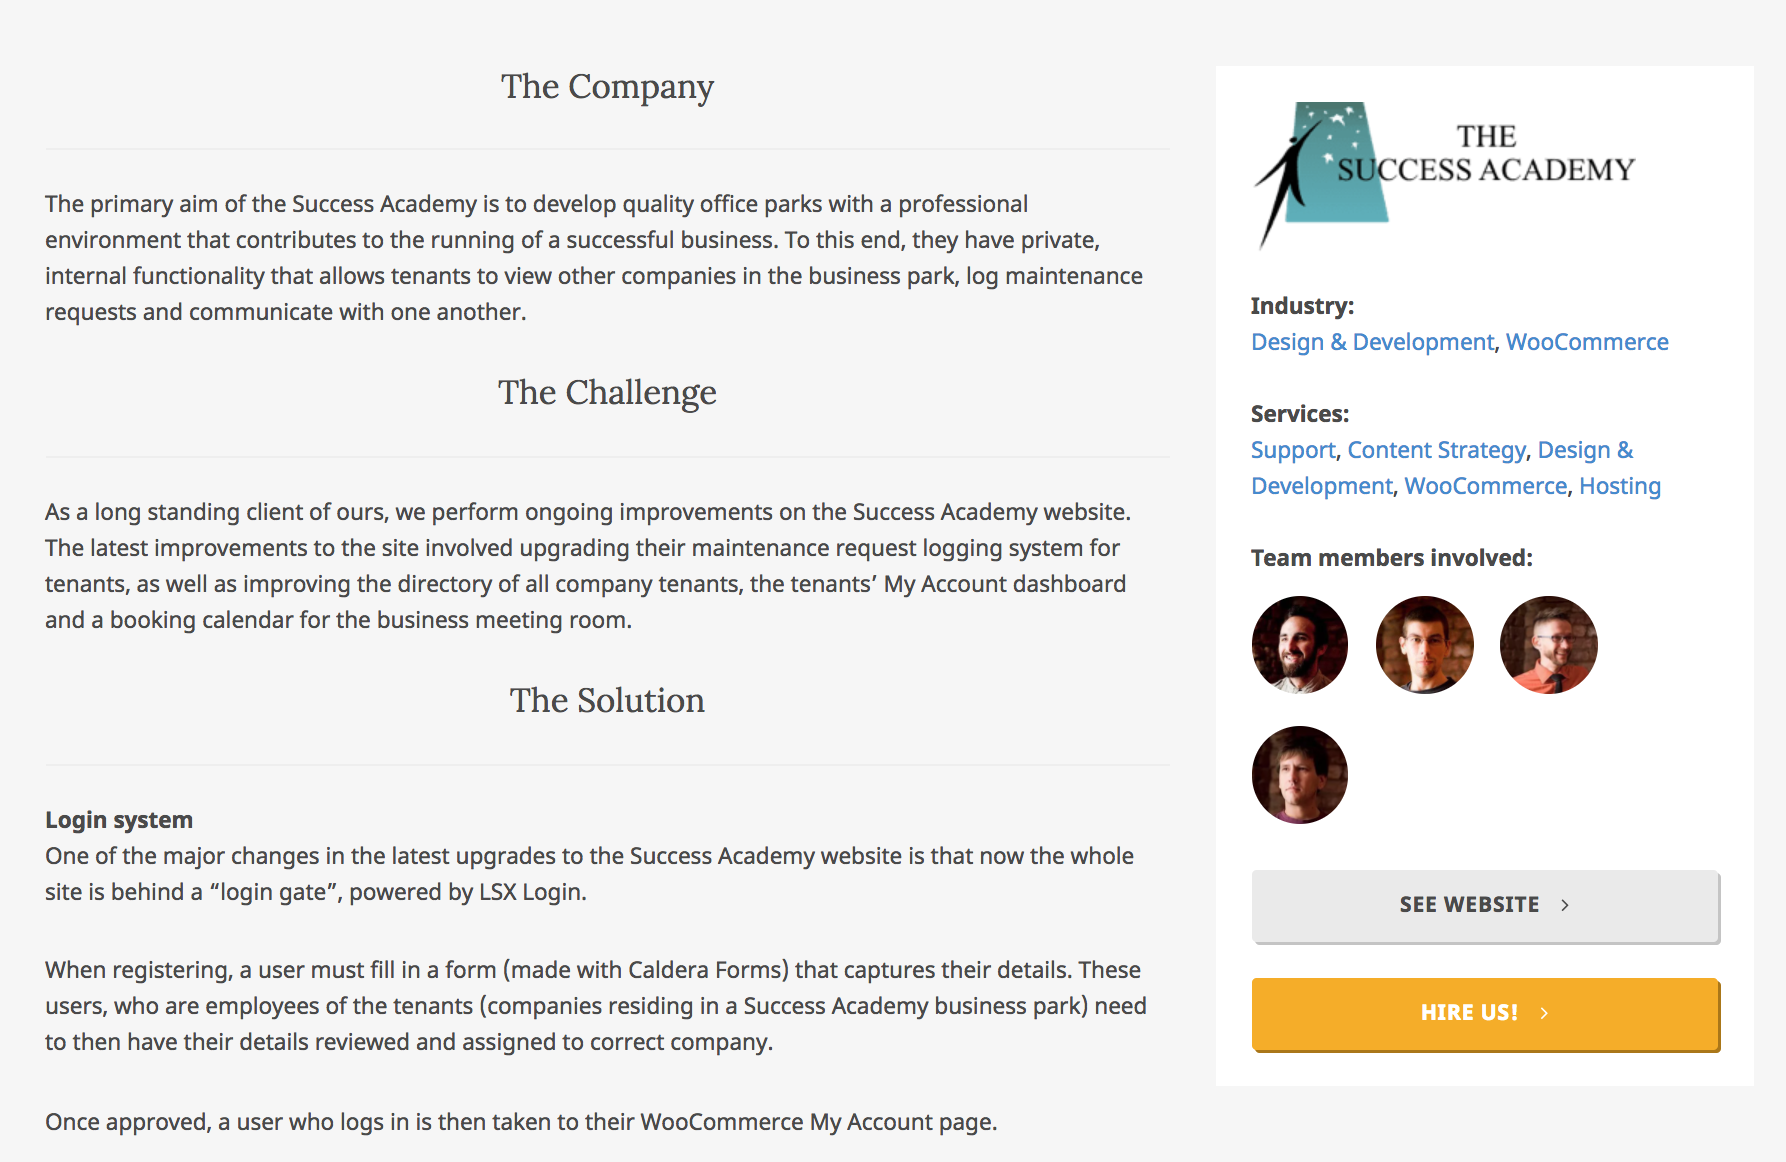1786x1162 pixels.
Task: Click the team member avatar wearing glasses
Action: click(1548, 645)
